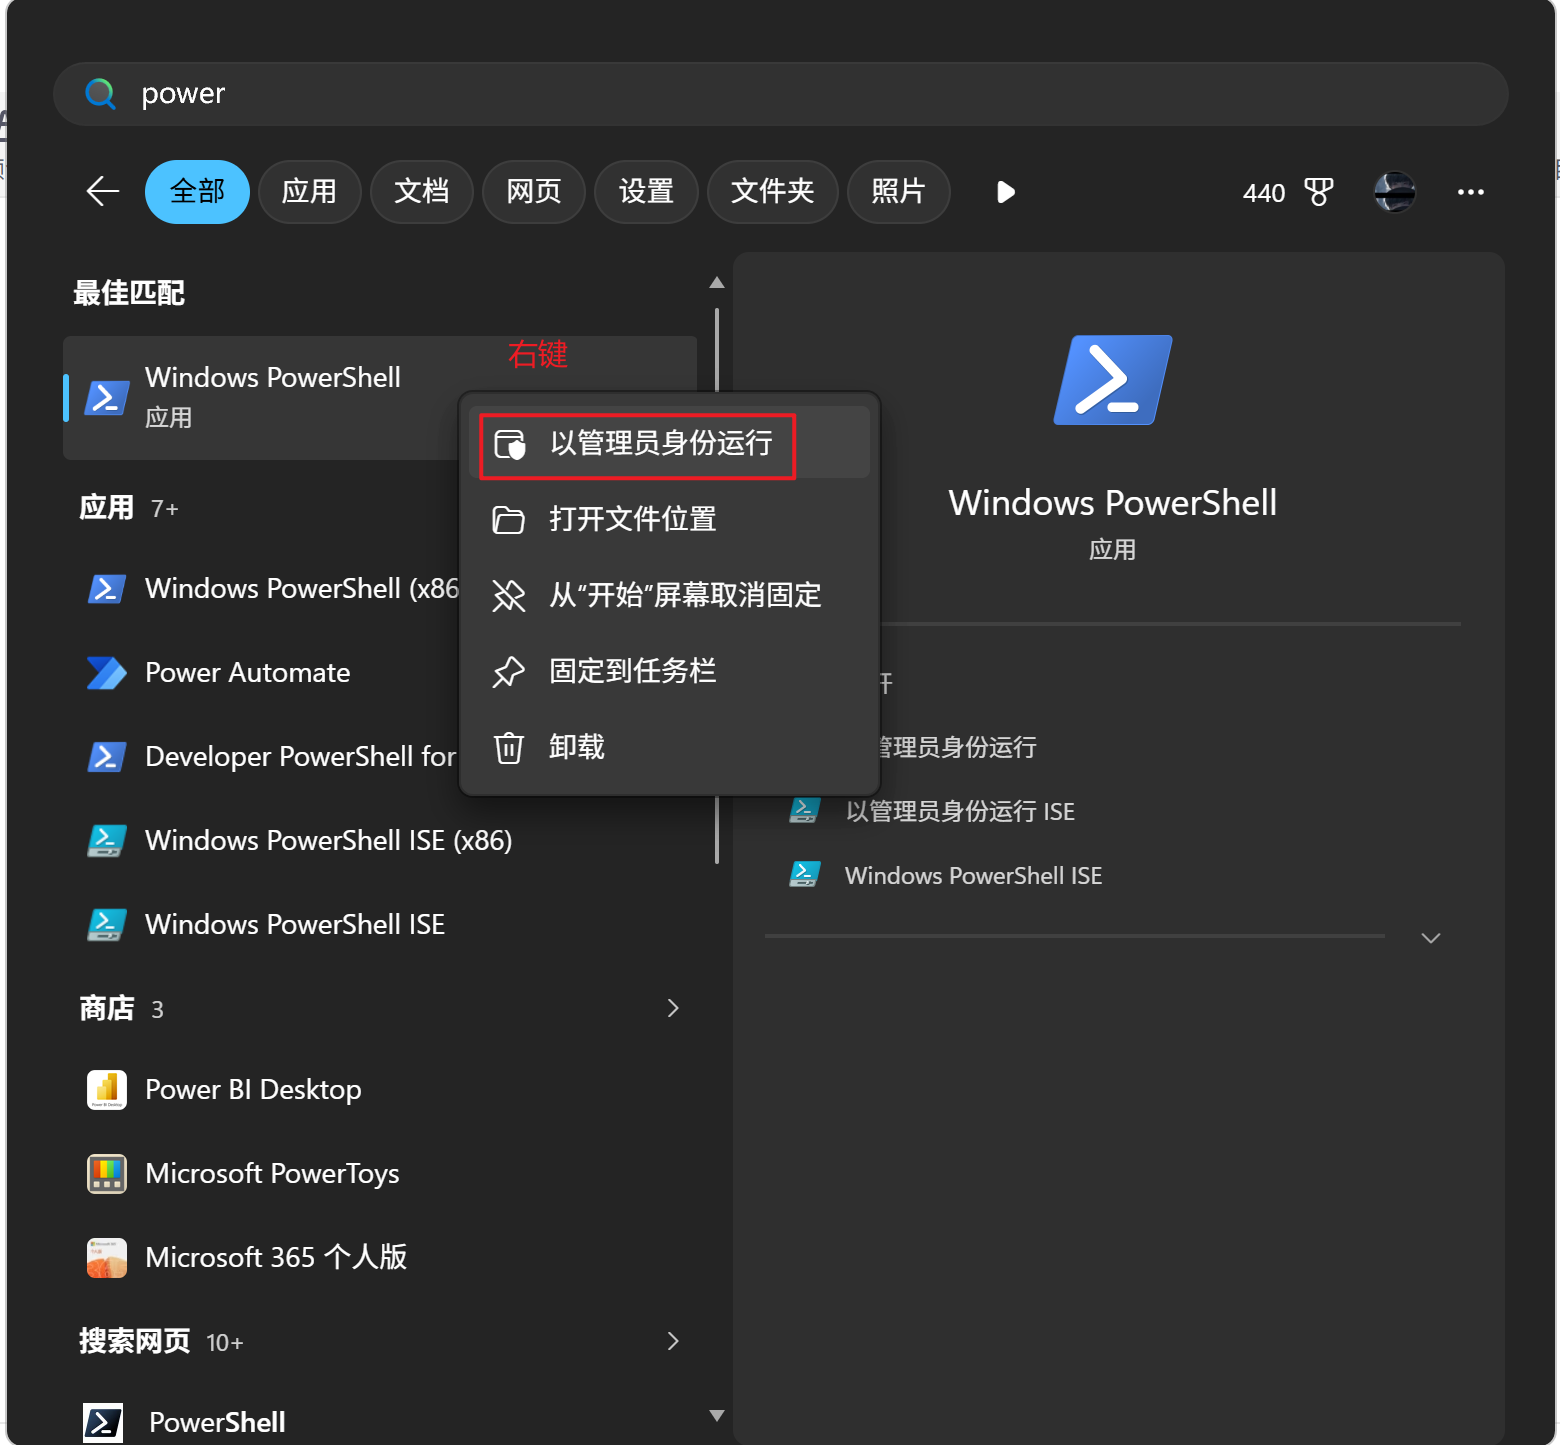The image size is (1560, 1445).
Task: Select 卸载 in the context menu
Action: (575, 747)
